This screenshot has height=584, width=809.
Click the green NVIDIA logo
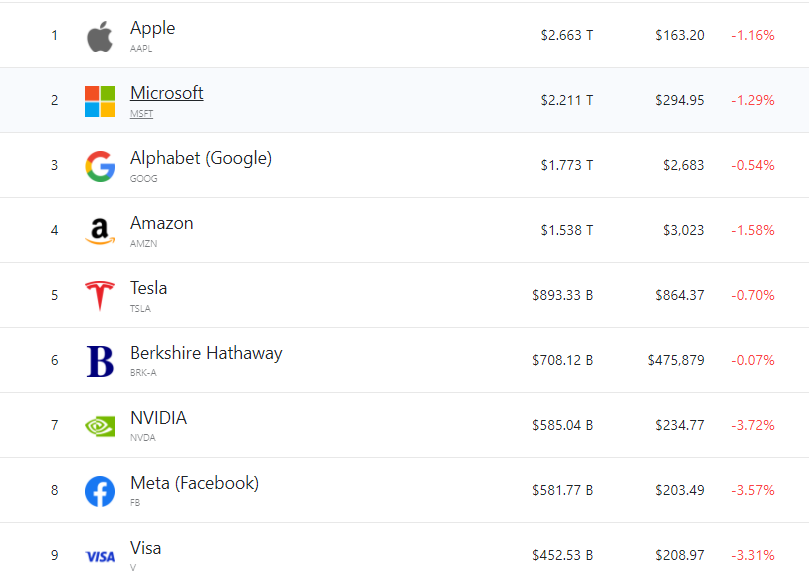[99, 426]
